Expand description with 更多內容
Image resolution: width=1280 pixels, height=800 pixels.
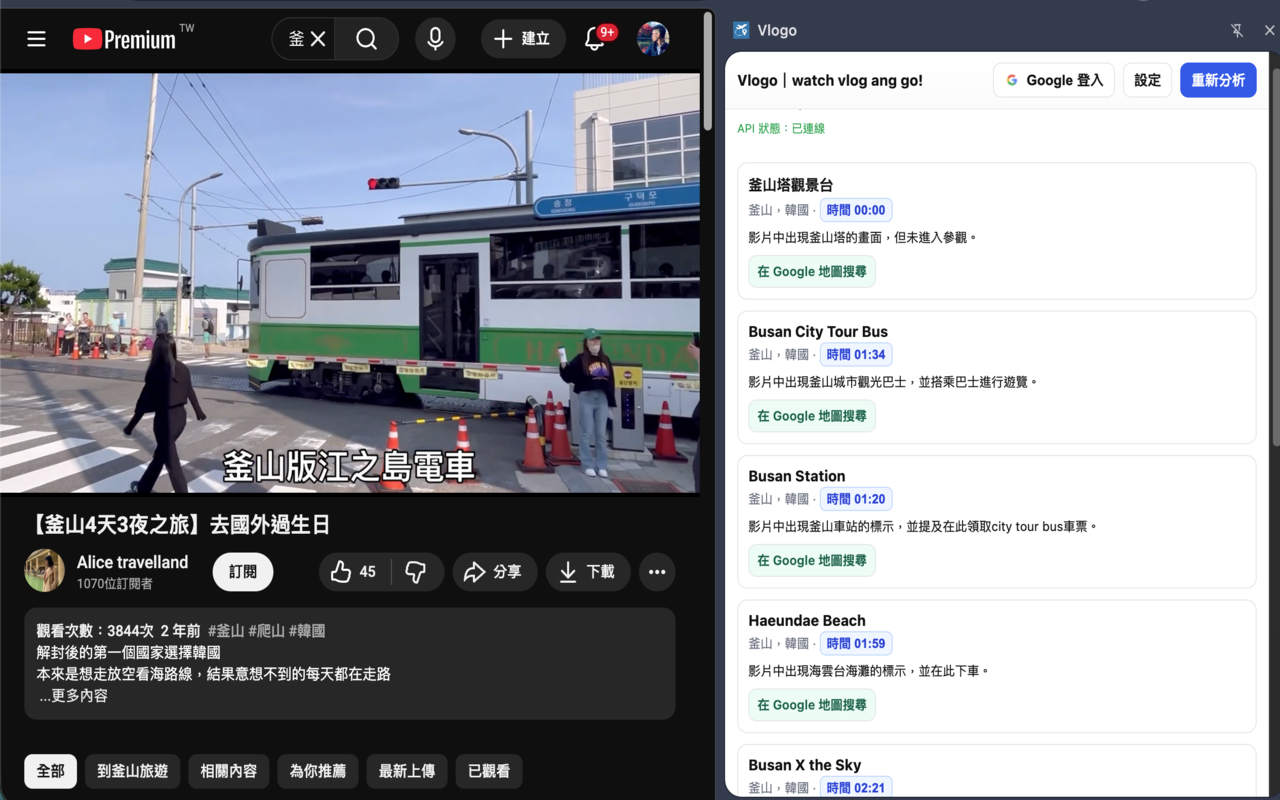click(73, 696)
